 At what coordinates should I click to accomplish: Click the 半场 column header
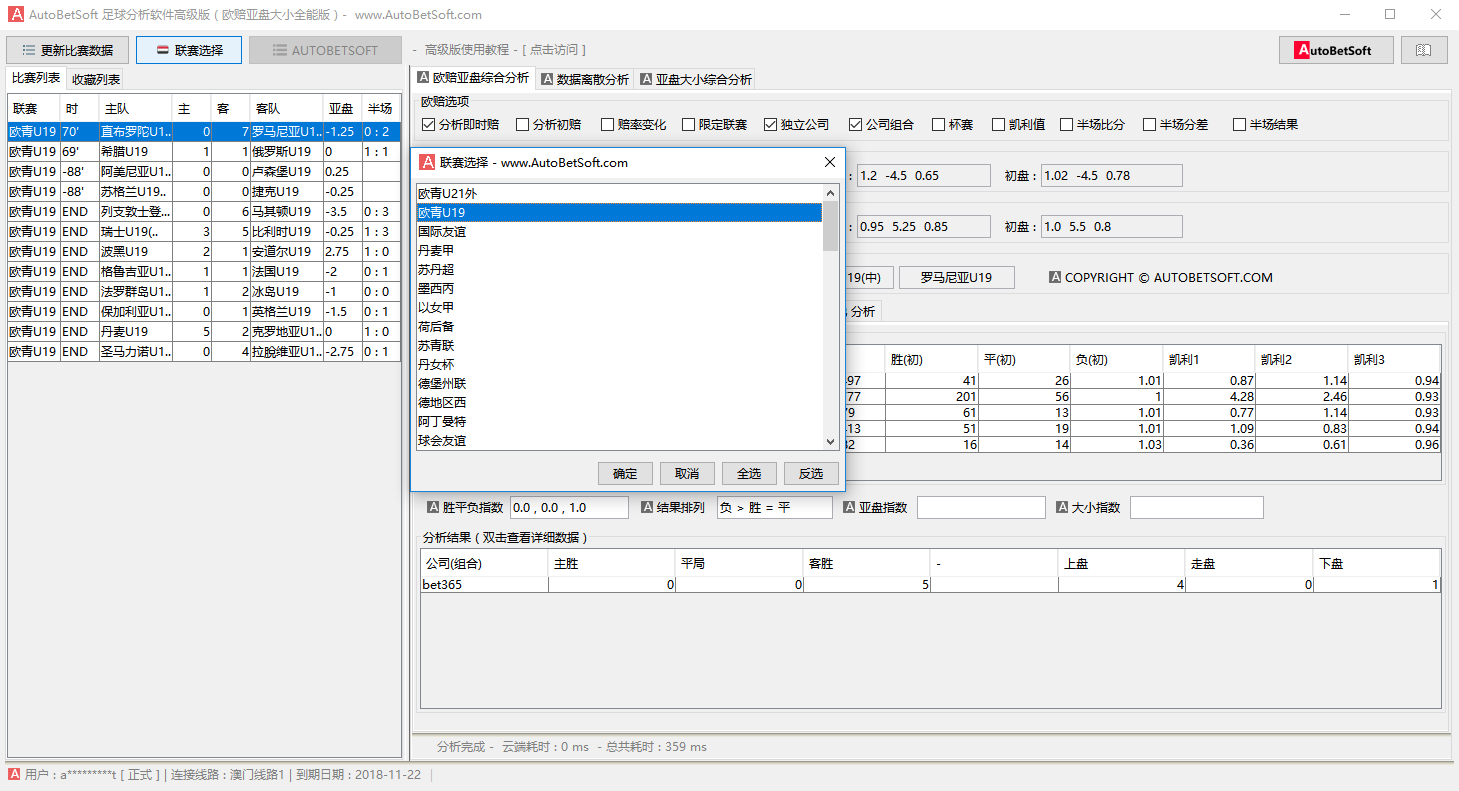pyautogui.click(x=381, y=108)
